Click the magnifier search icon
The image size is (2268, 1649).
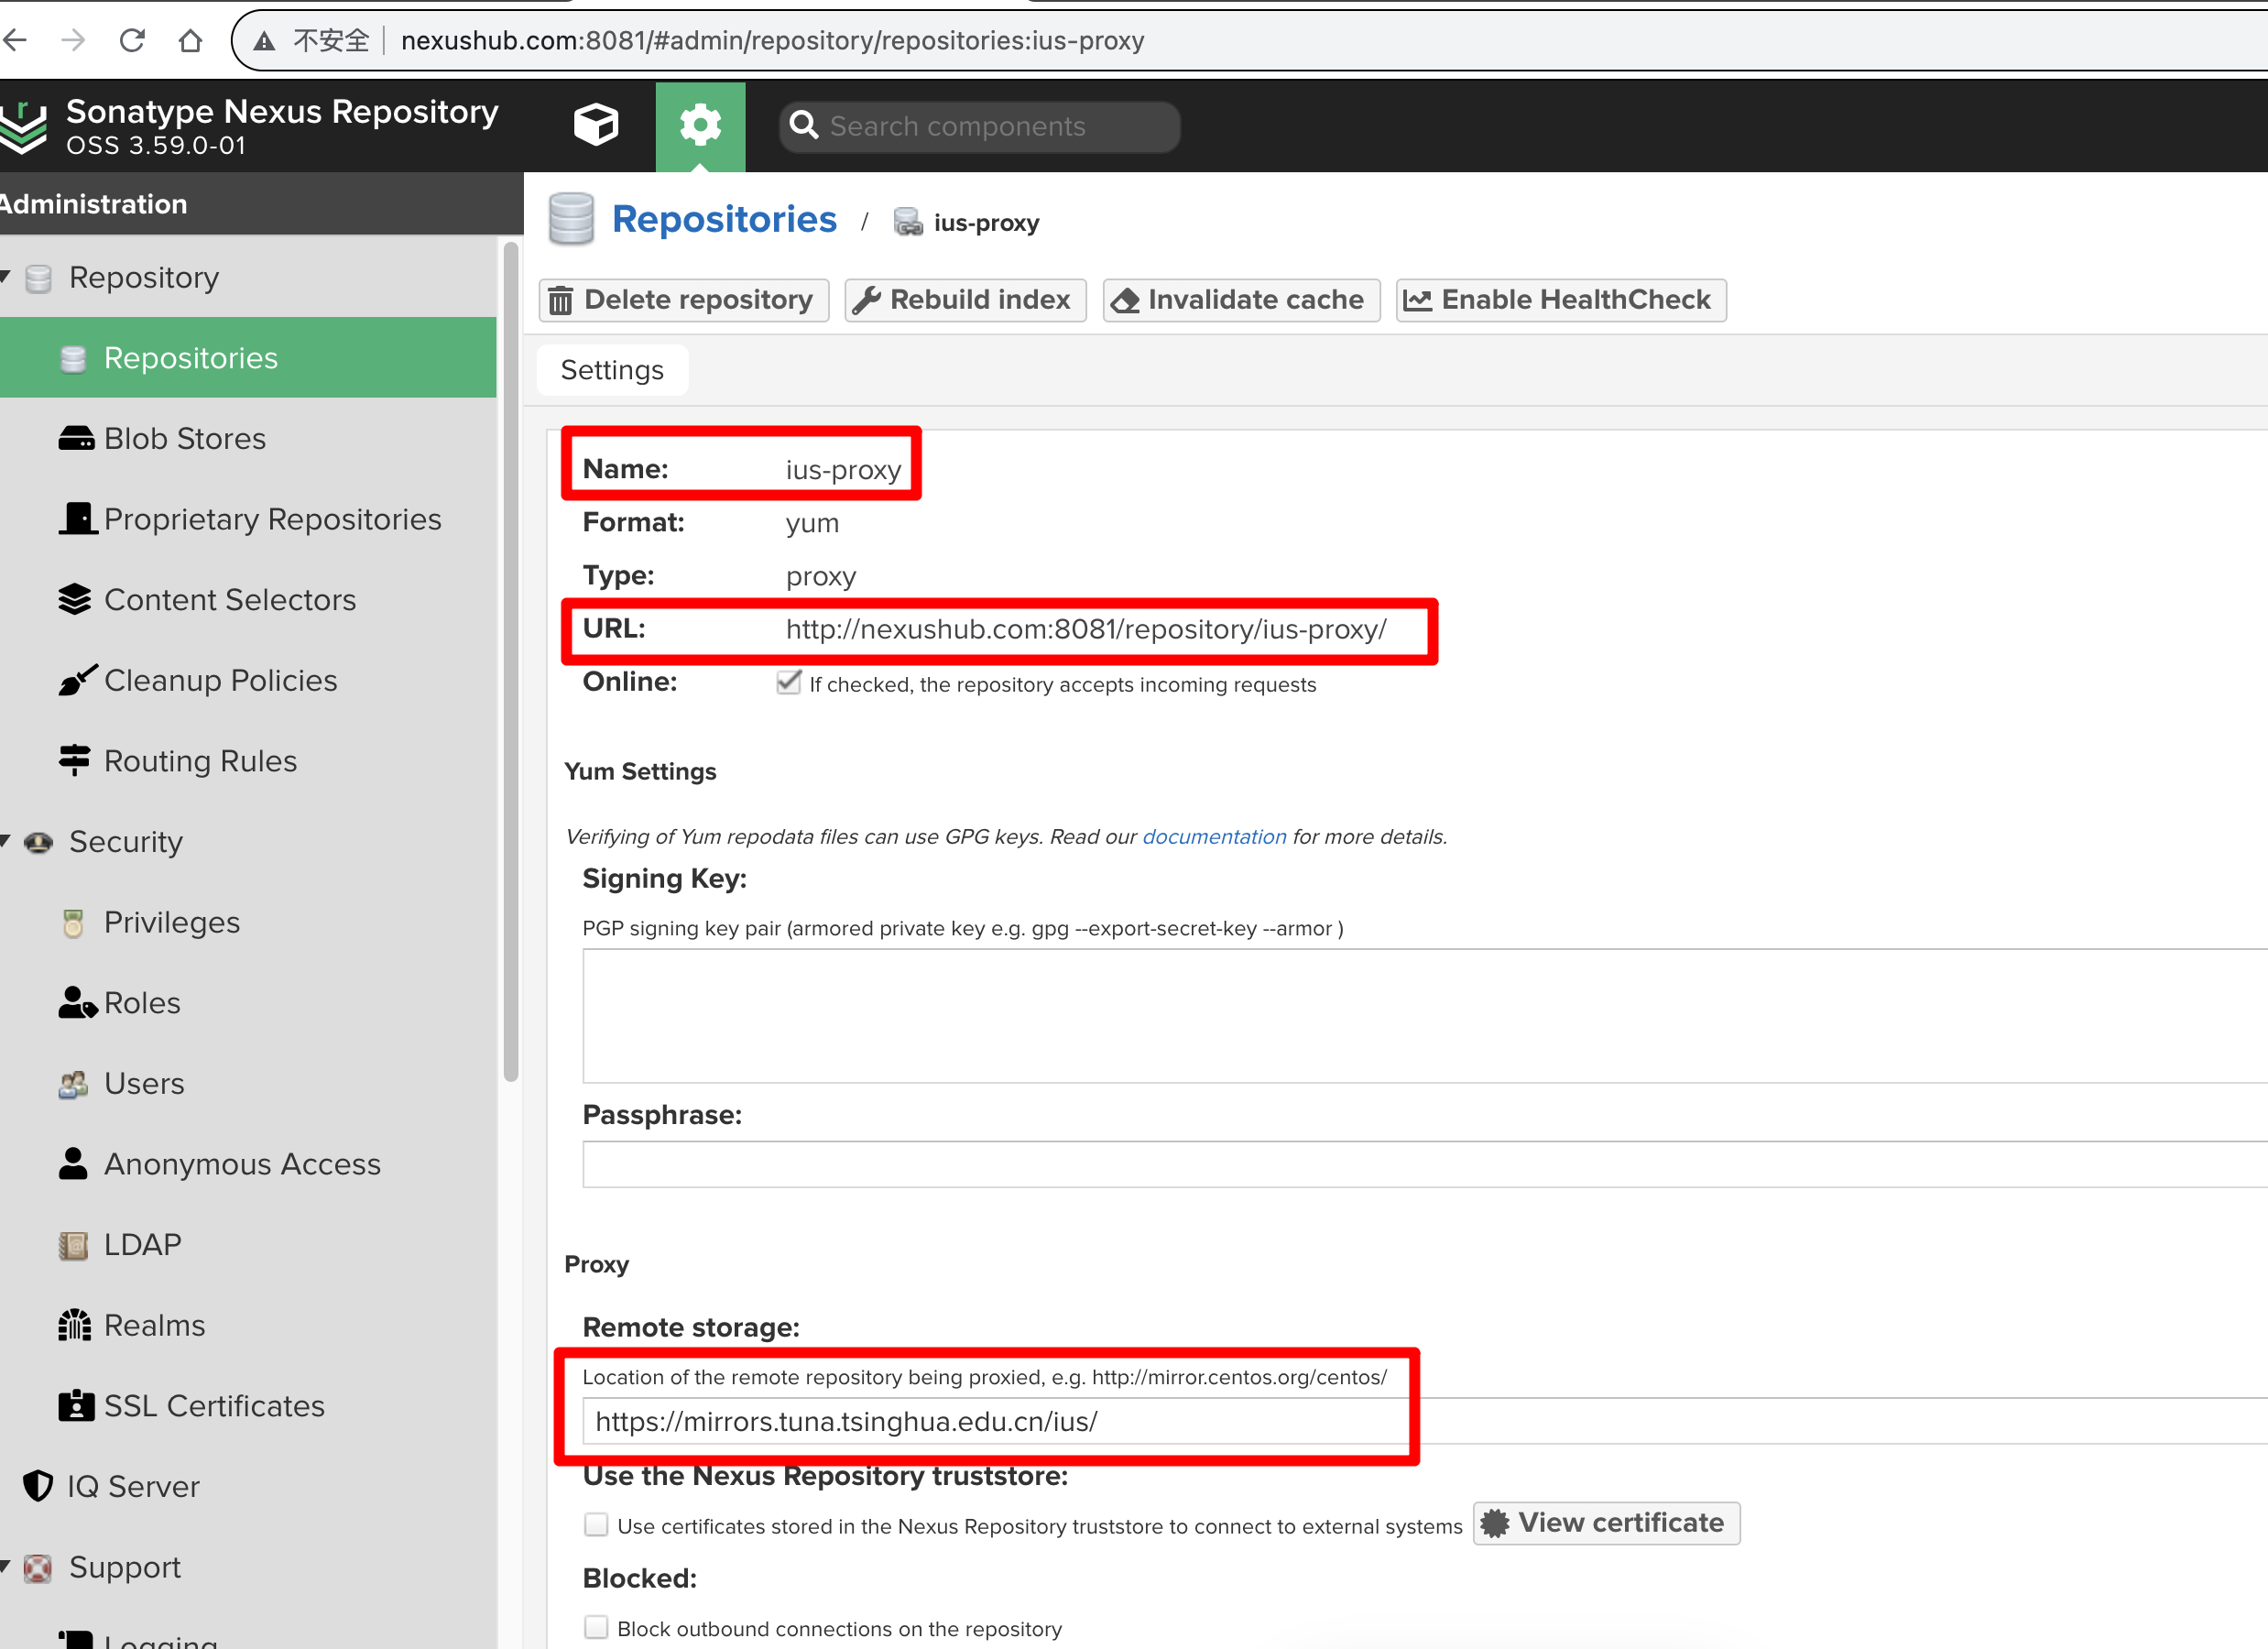tap(804, 125)
